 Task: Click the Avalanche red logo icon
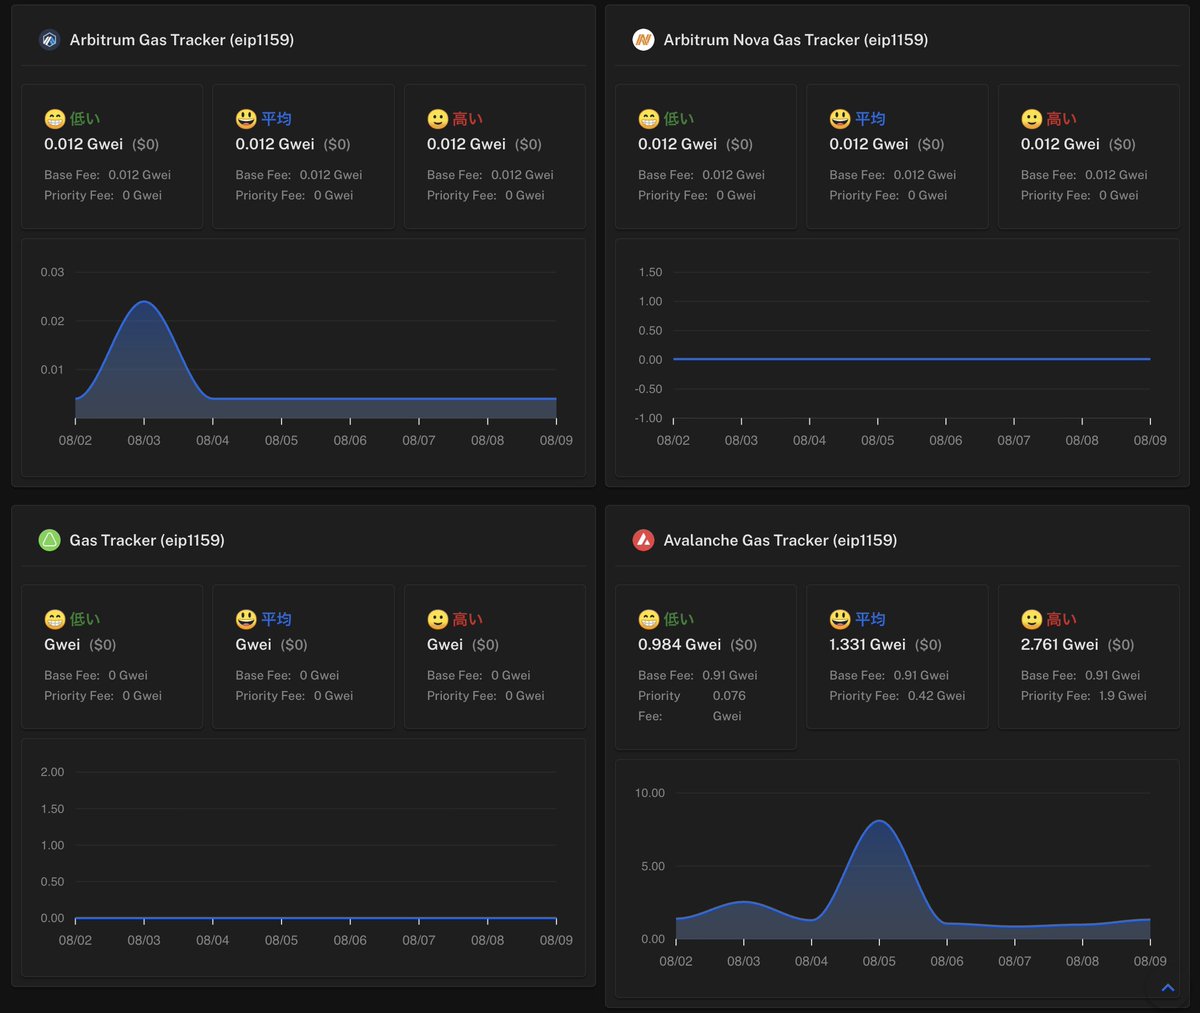(643, 540)
